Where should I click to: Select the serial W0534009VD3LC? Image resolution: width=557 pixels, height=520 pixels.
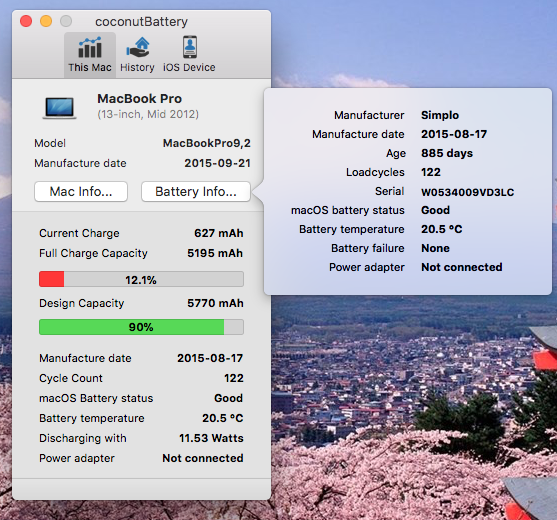[x=467, y=192]
